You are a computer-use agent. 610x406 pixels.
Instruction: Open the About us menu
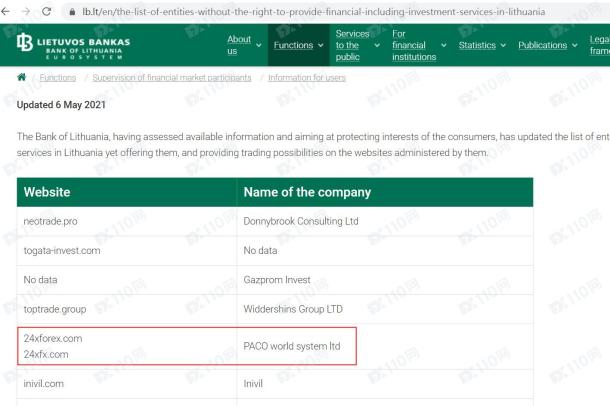click(x=239, y=45)
